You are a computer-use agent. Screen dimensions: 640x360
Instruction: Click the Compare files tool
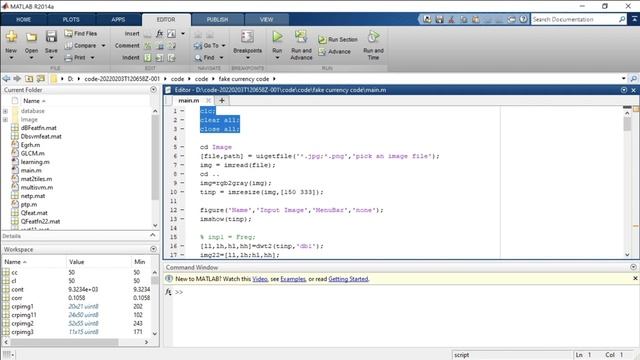coord(81,46)
